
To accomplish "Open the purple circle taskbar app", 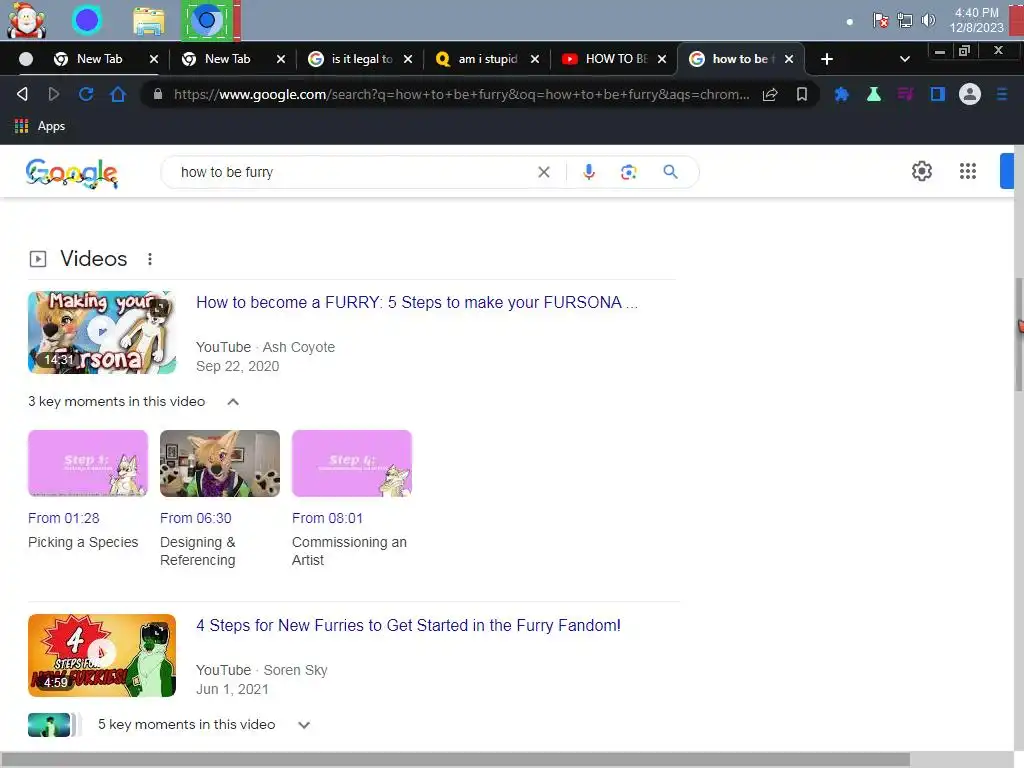I will pyautogui.click(x=87, y=20).
